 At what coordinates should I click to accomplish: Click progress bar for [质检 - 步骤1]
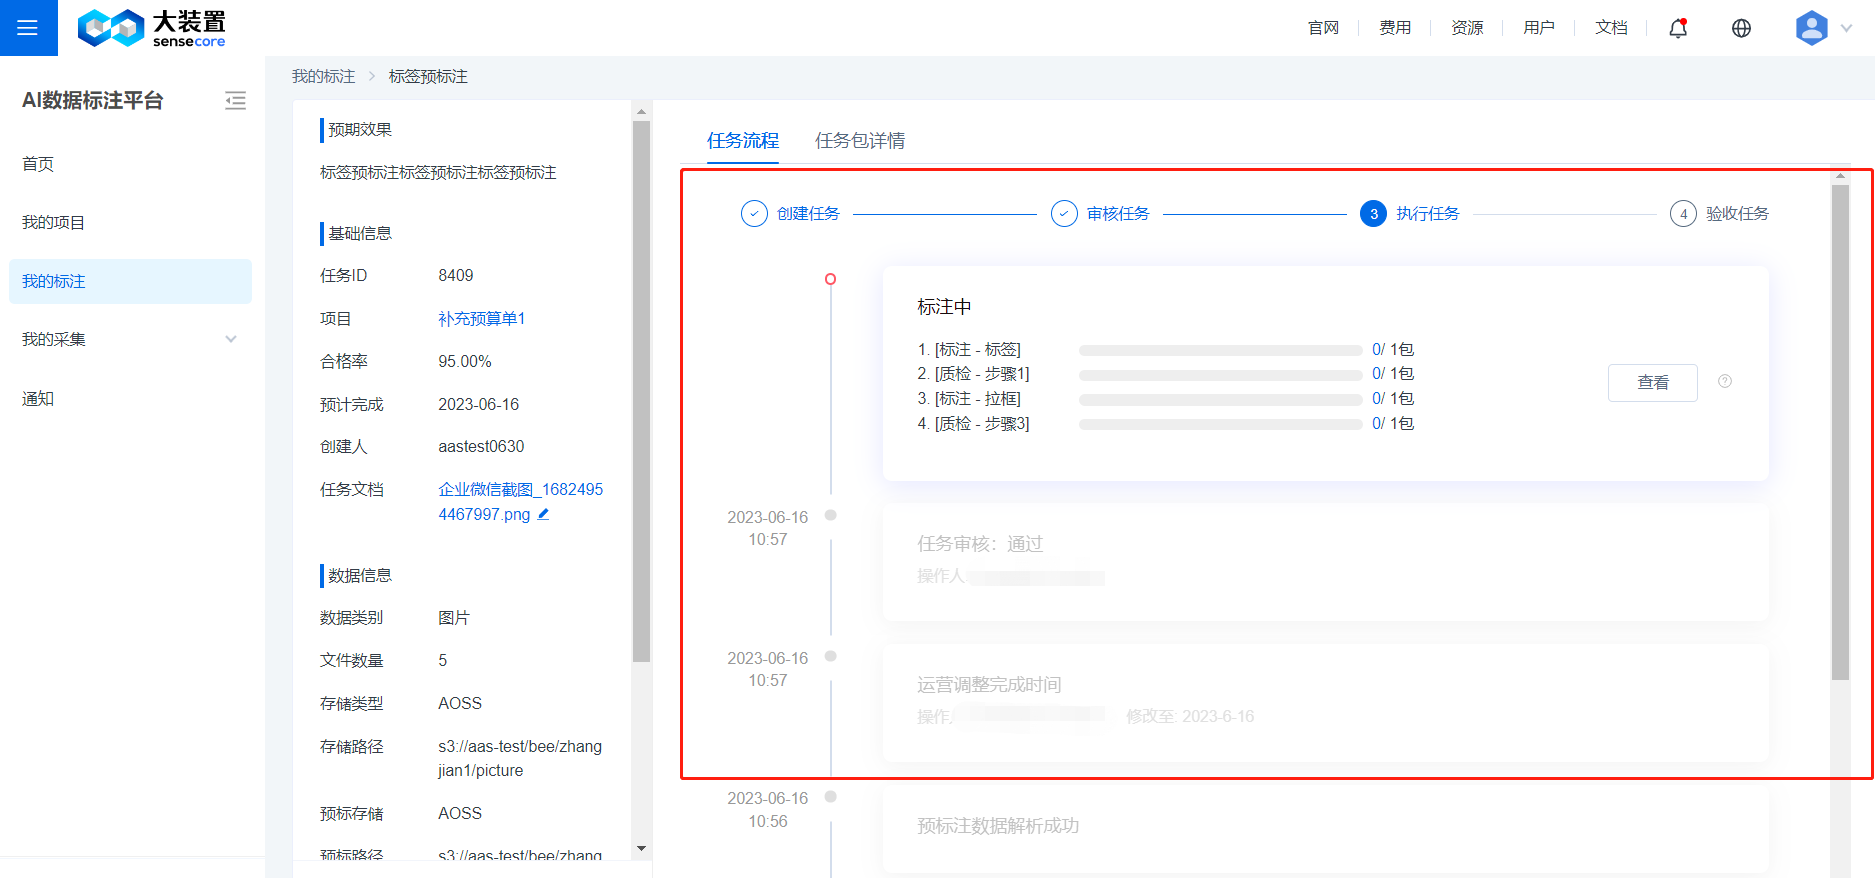(1220, 375)
